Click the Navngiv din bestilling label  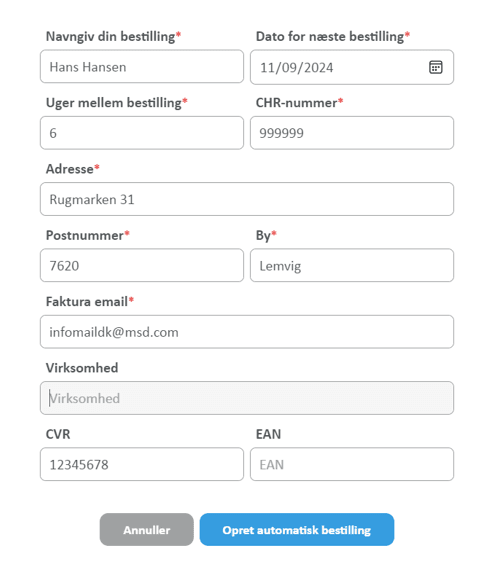click(x=113, y=37)
